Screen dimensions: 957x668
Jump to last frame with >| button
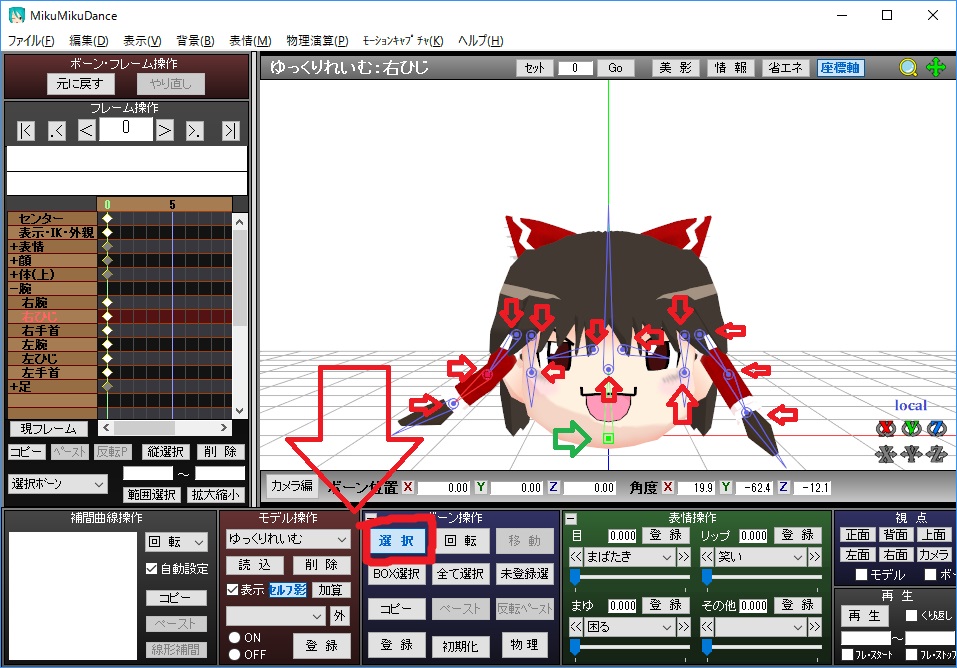coord(230,130)
